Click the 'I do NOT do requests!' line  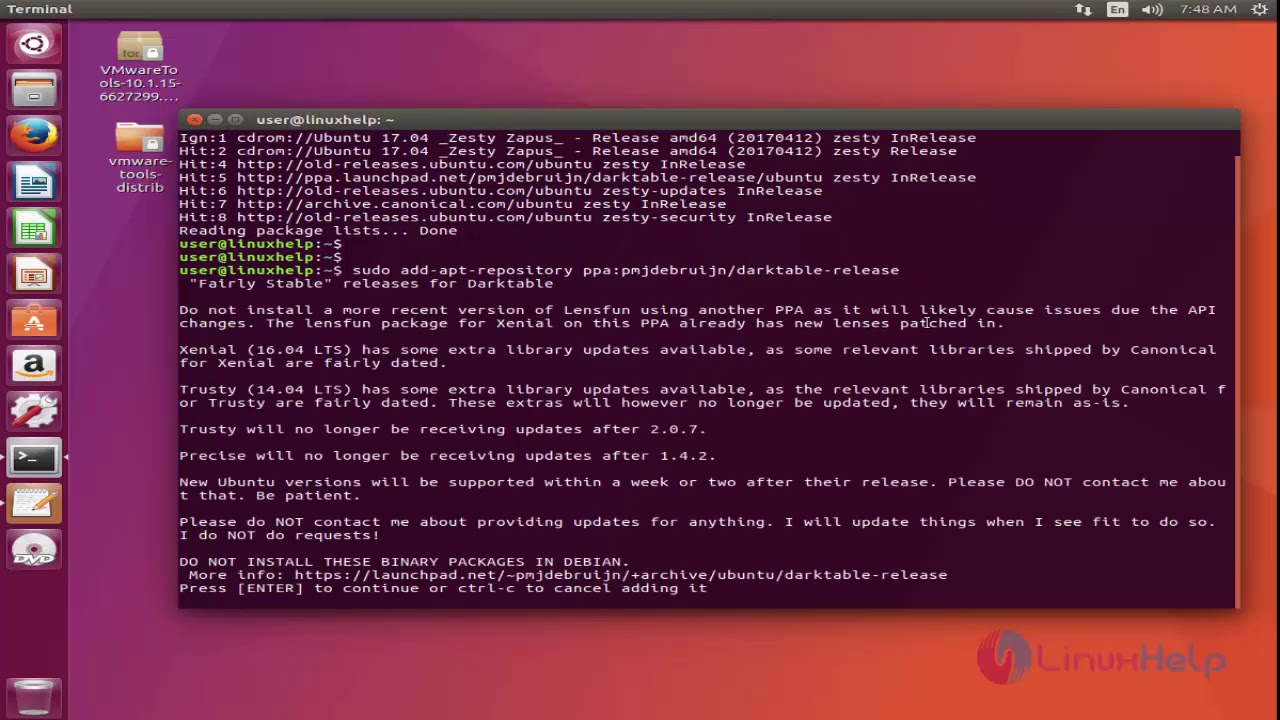[279, 535]
